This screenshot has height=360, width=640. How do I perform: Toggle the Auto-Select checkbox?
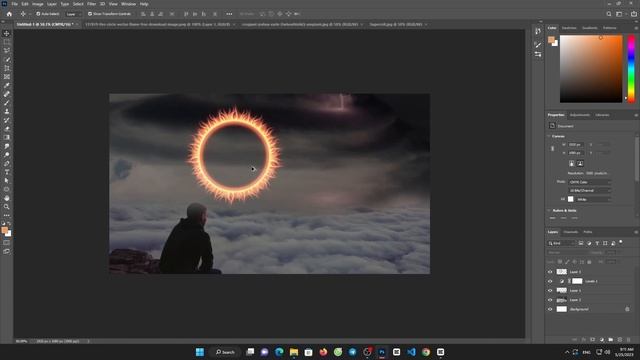click(38, 14)
